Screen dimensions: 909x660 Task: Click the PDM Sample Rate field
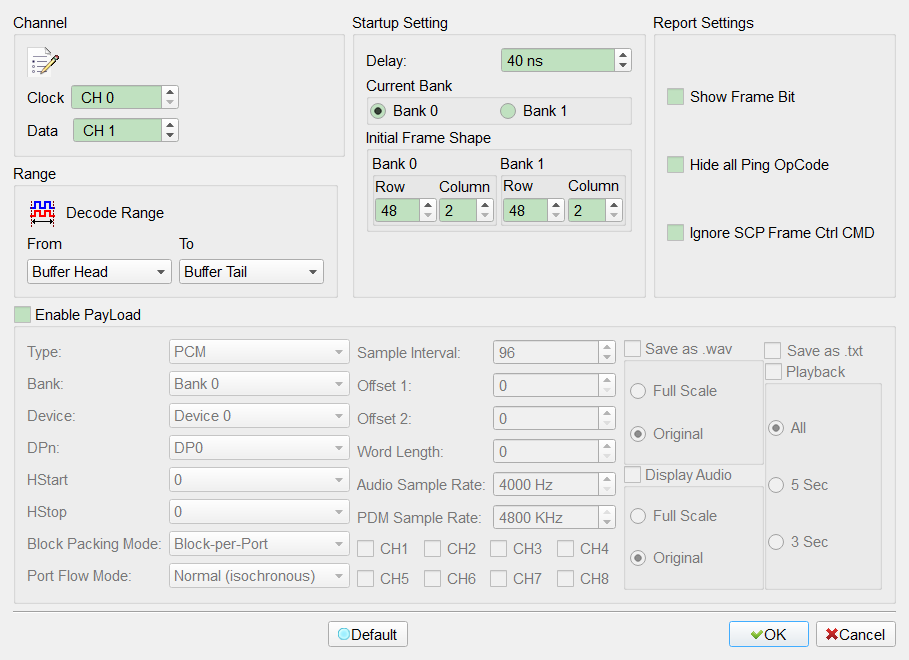click(x=546, y=517)
